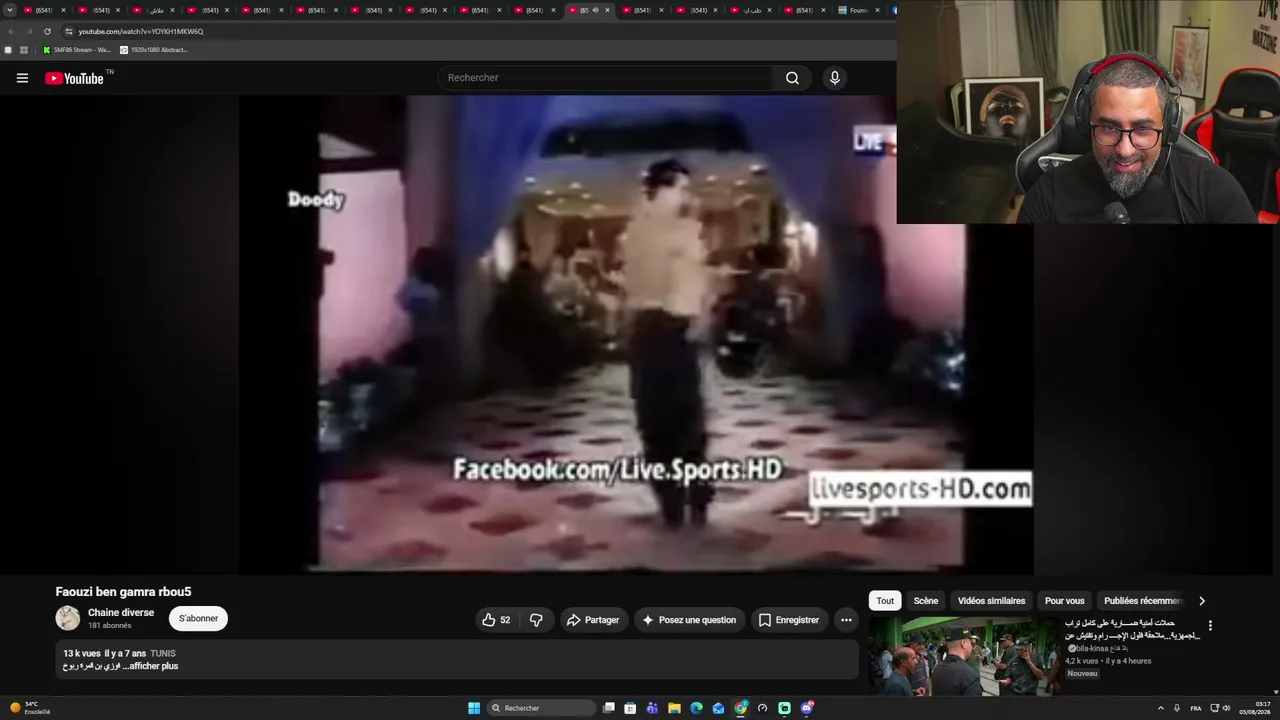Open File Explorer from the taskbar
1280x720 pixels.
pos(674,708)
